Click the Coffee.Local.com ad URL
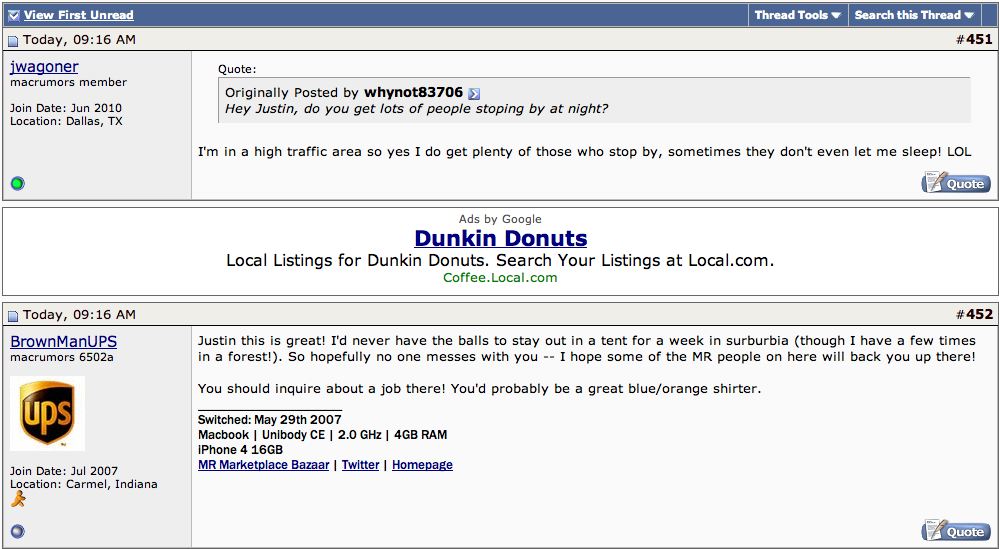Viewport: 999px width, 549px height. tap(500, 278)
